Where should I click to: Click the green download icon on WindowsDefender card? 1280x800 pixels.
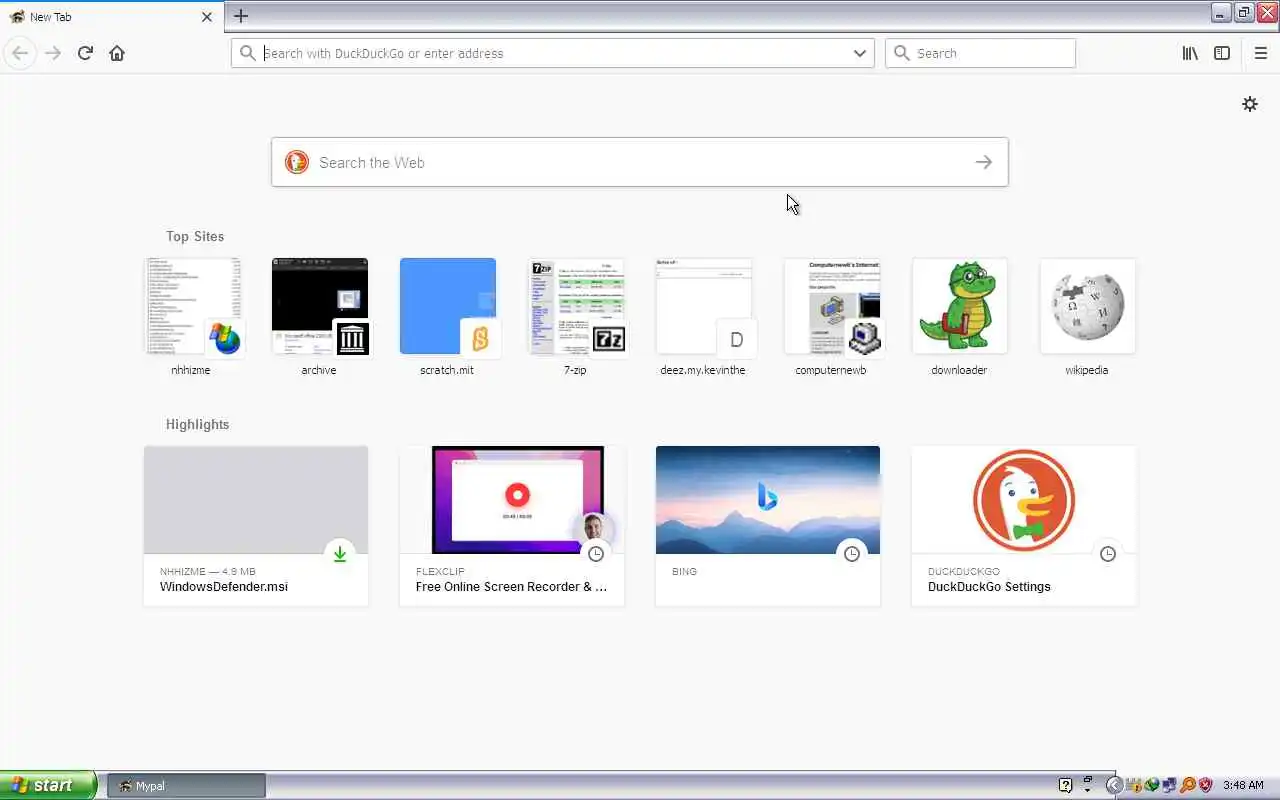340,554
